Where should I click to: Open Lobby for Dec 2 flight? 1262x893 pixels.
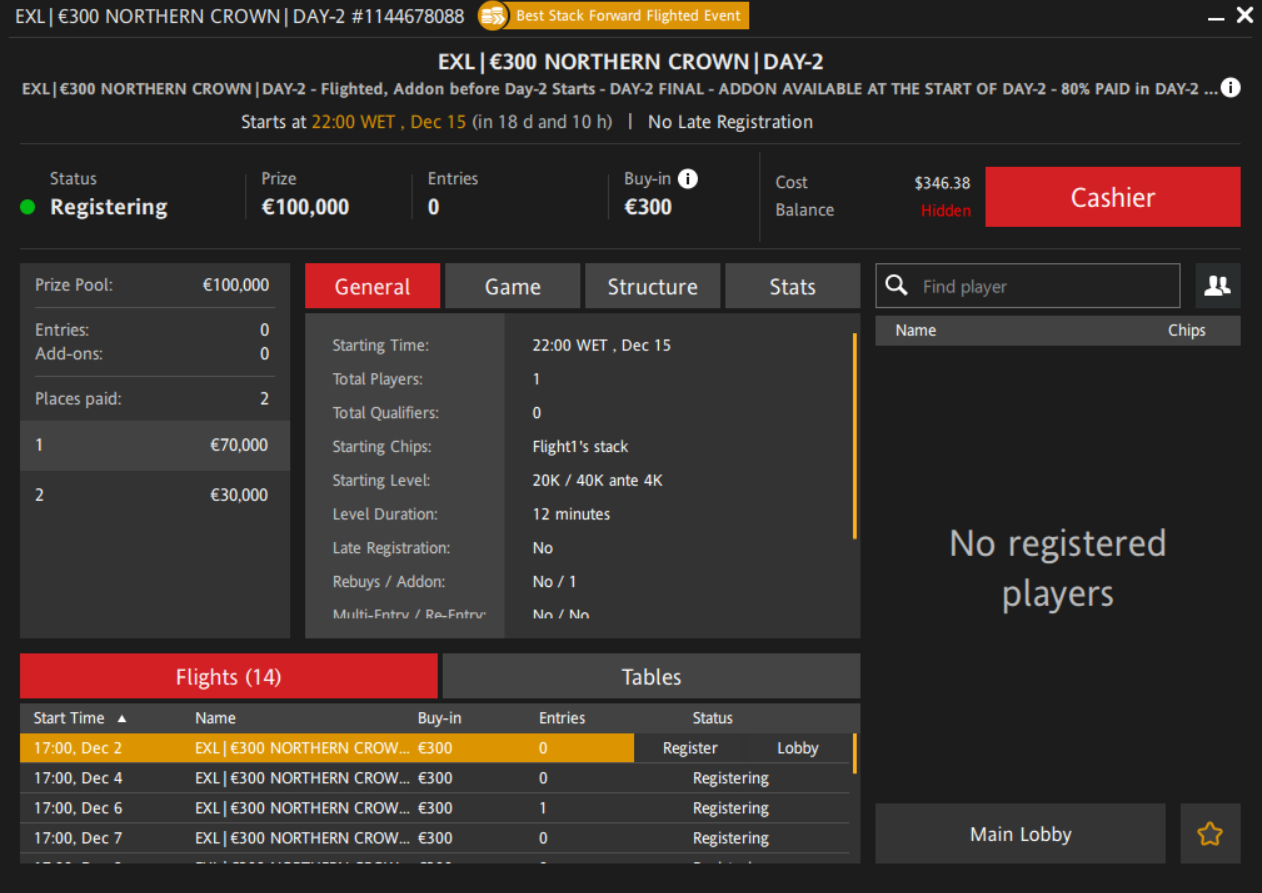(797, 748)
